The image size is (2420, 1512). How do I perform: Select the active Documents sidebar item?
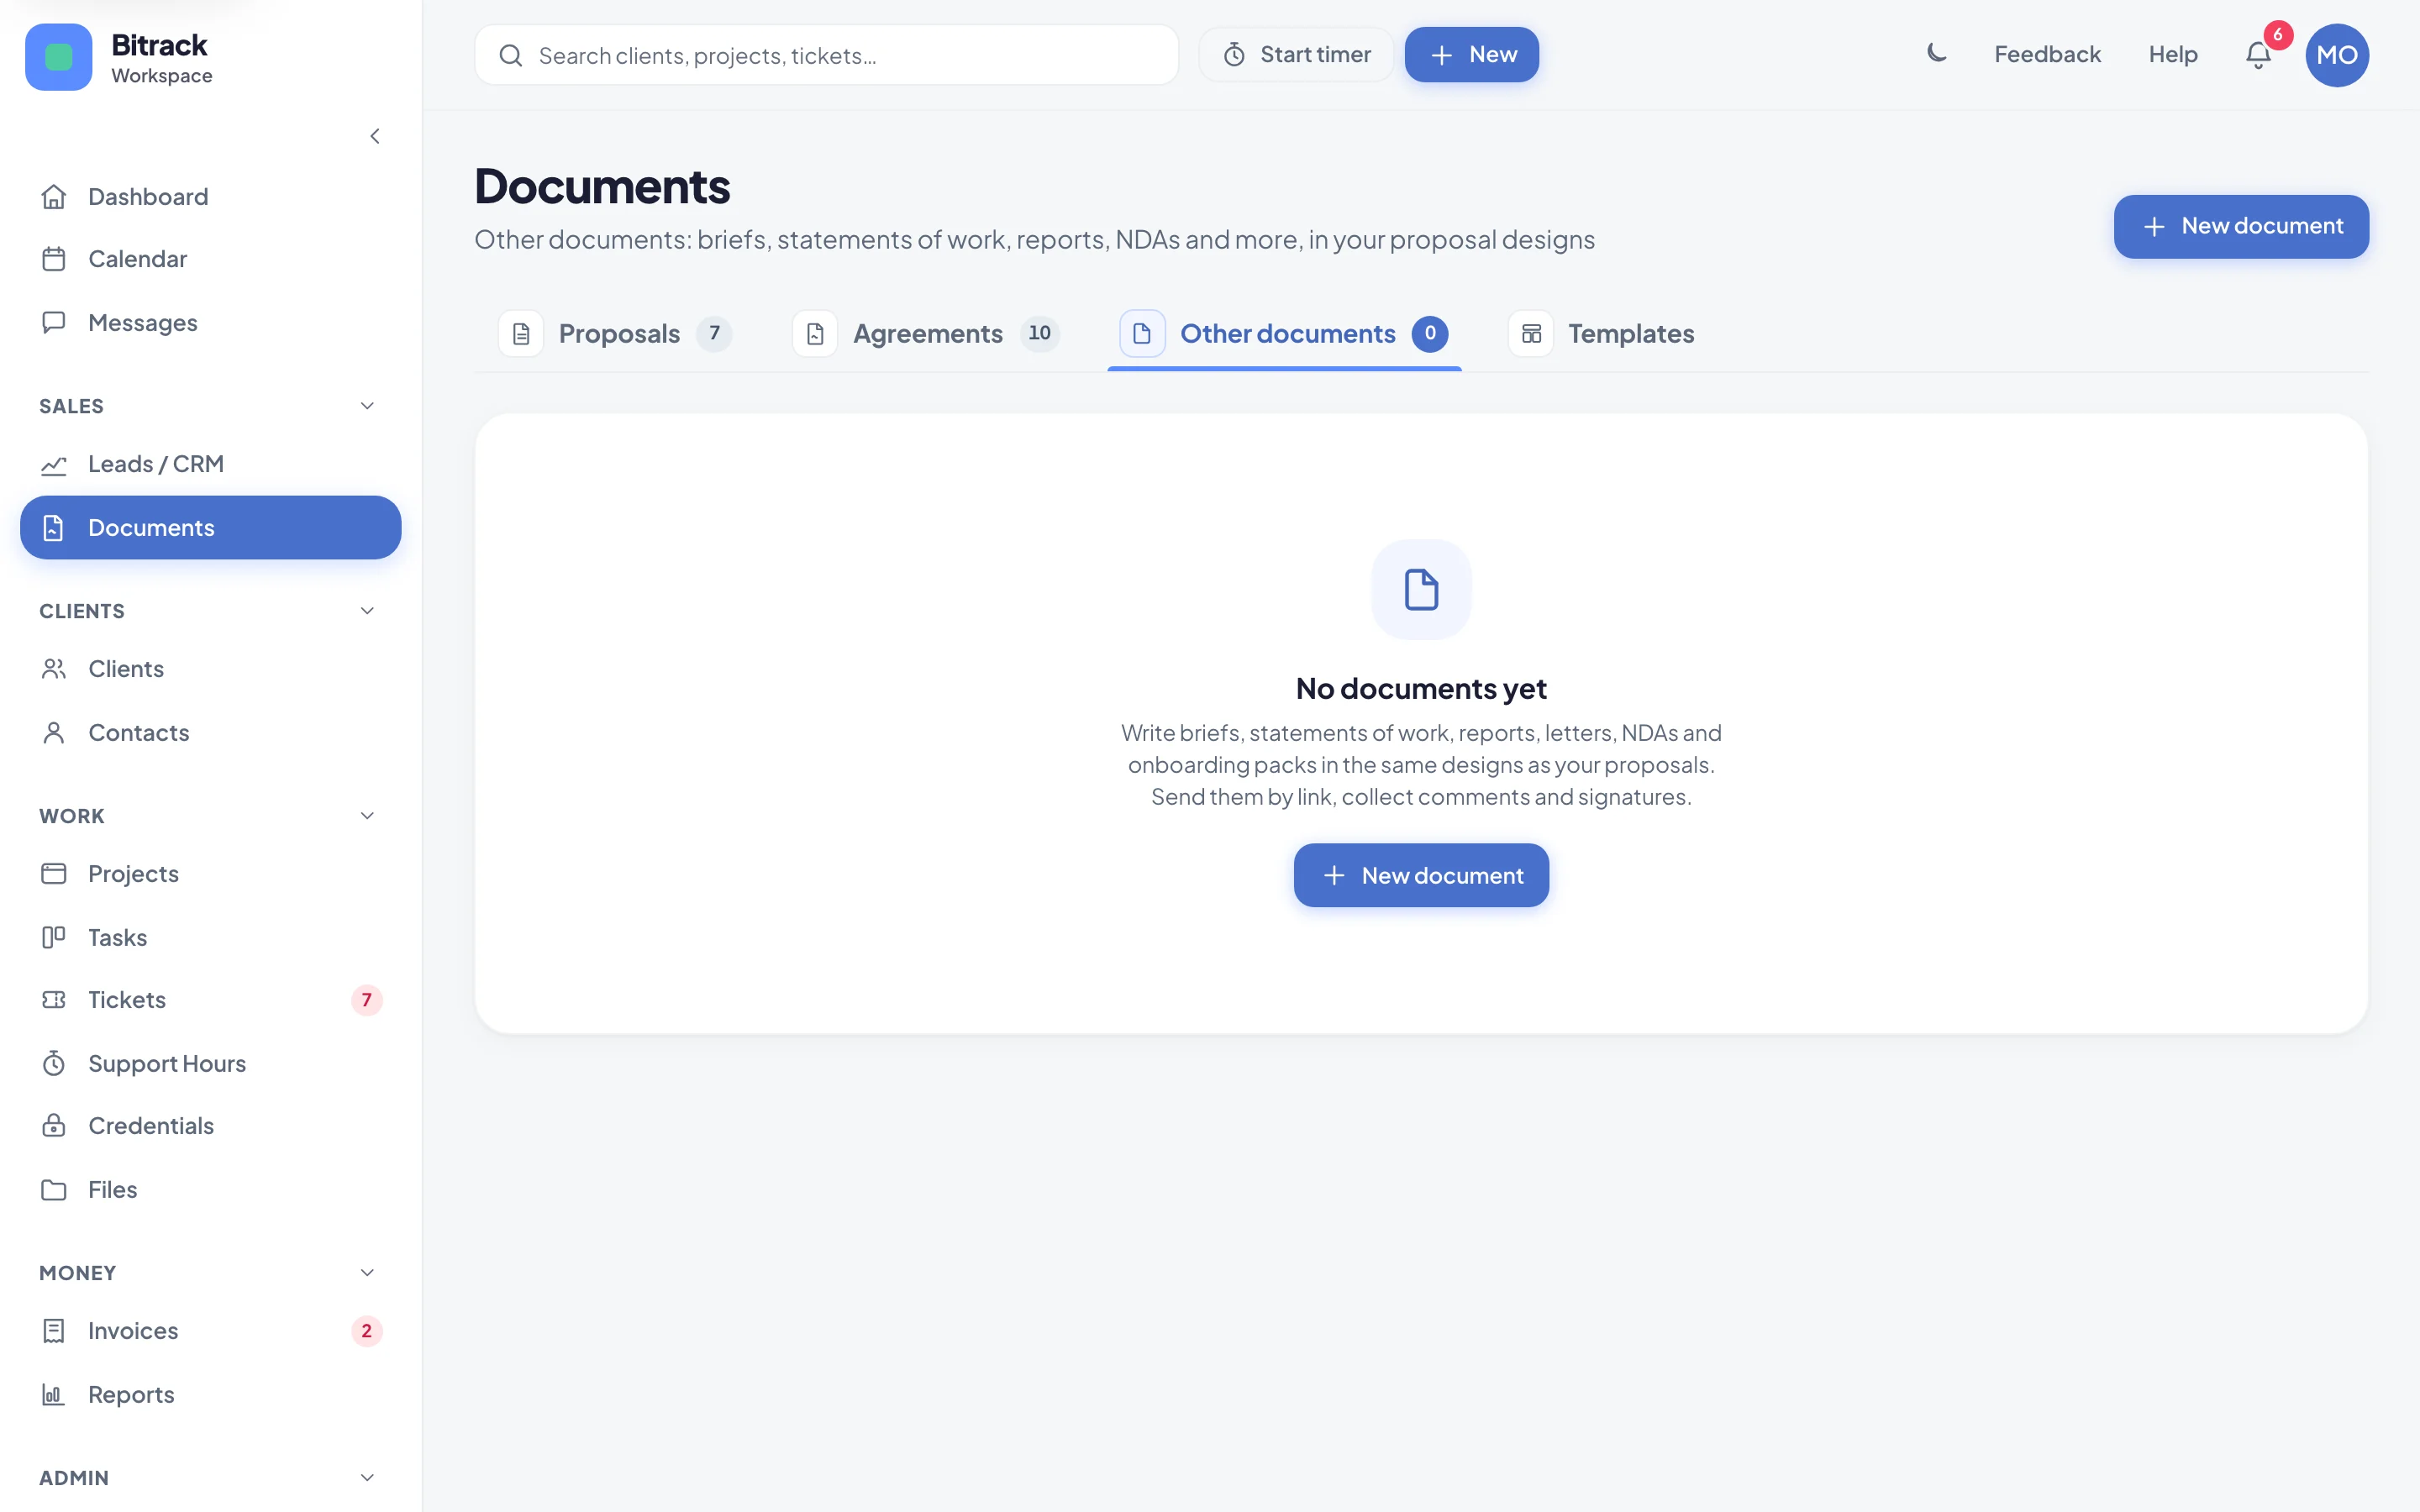[210, 528]
